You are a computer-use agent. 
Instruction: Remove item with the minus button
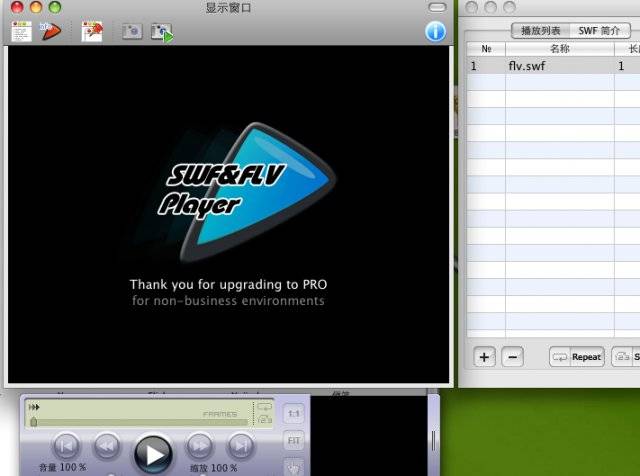tap(511, 356)
